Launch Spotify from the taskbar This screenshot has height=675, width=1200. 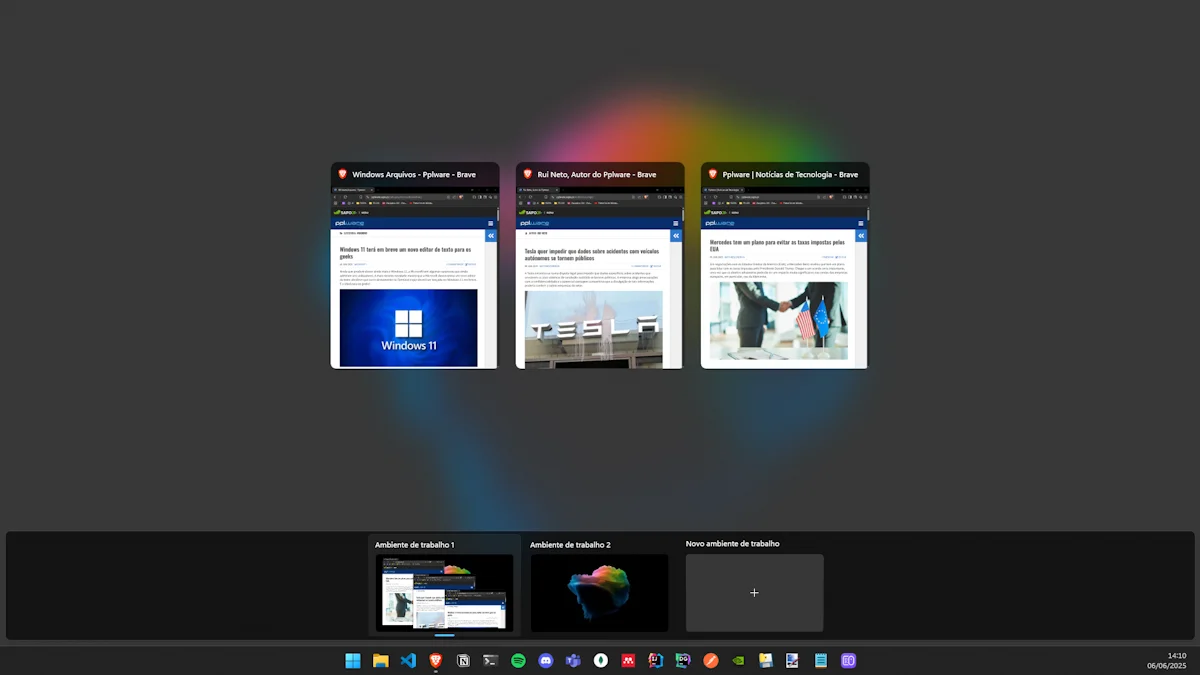click(518, 661)
